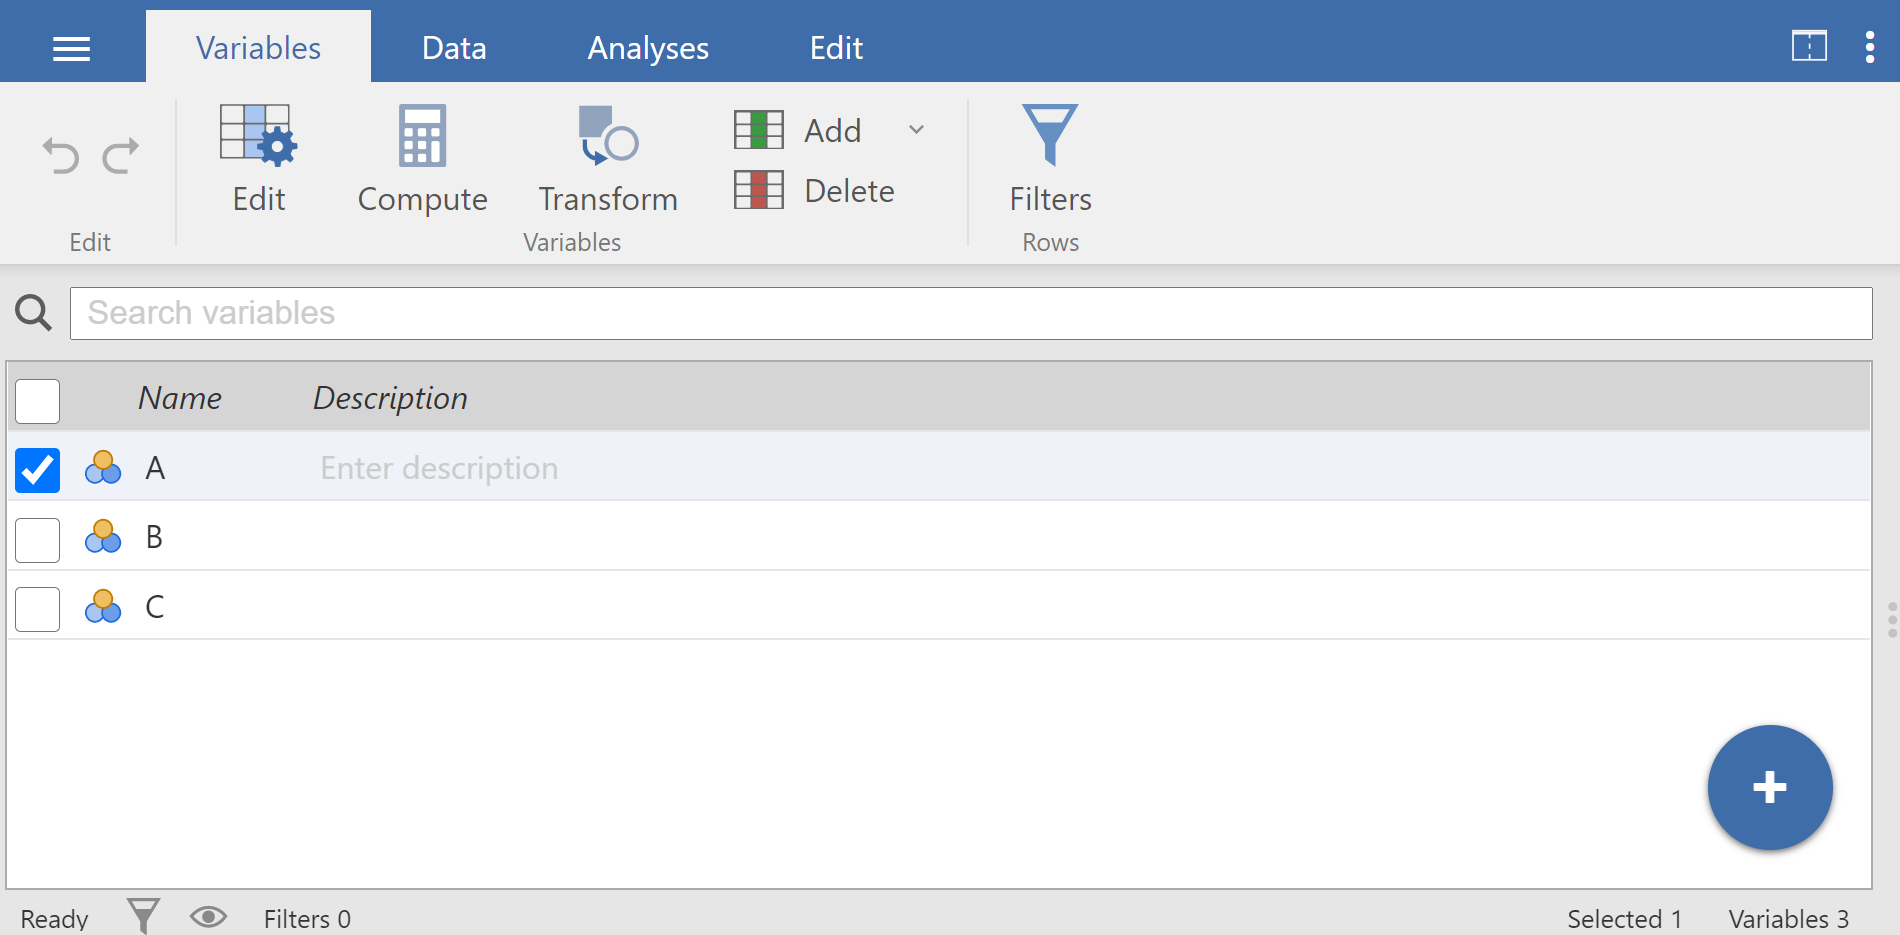Expand the Add variable dropdown arrow
Image resolution: width=1900 pixels, height=935 pixels.
916,130
